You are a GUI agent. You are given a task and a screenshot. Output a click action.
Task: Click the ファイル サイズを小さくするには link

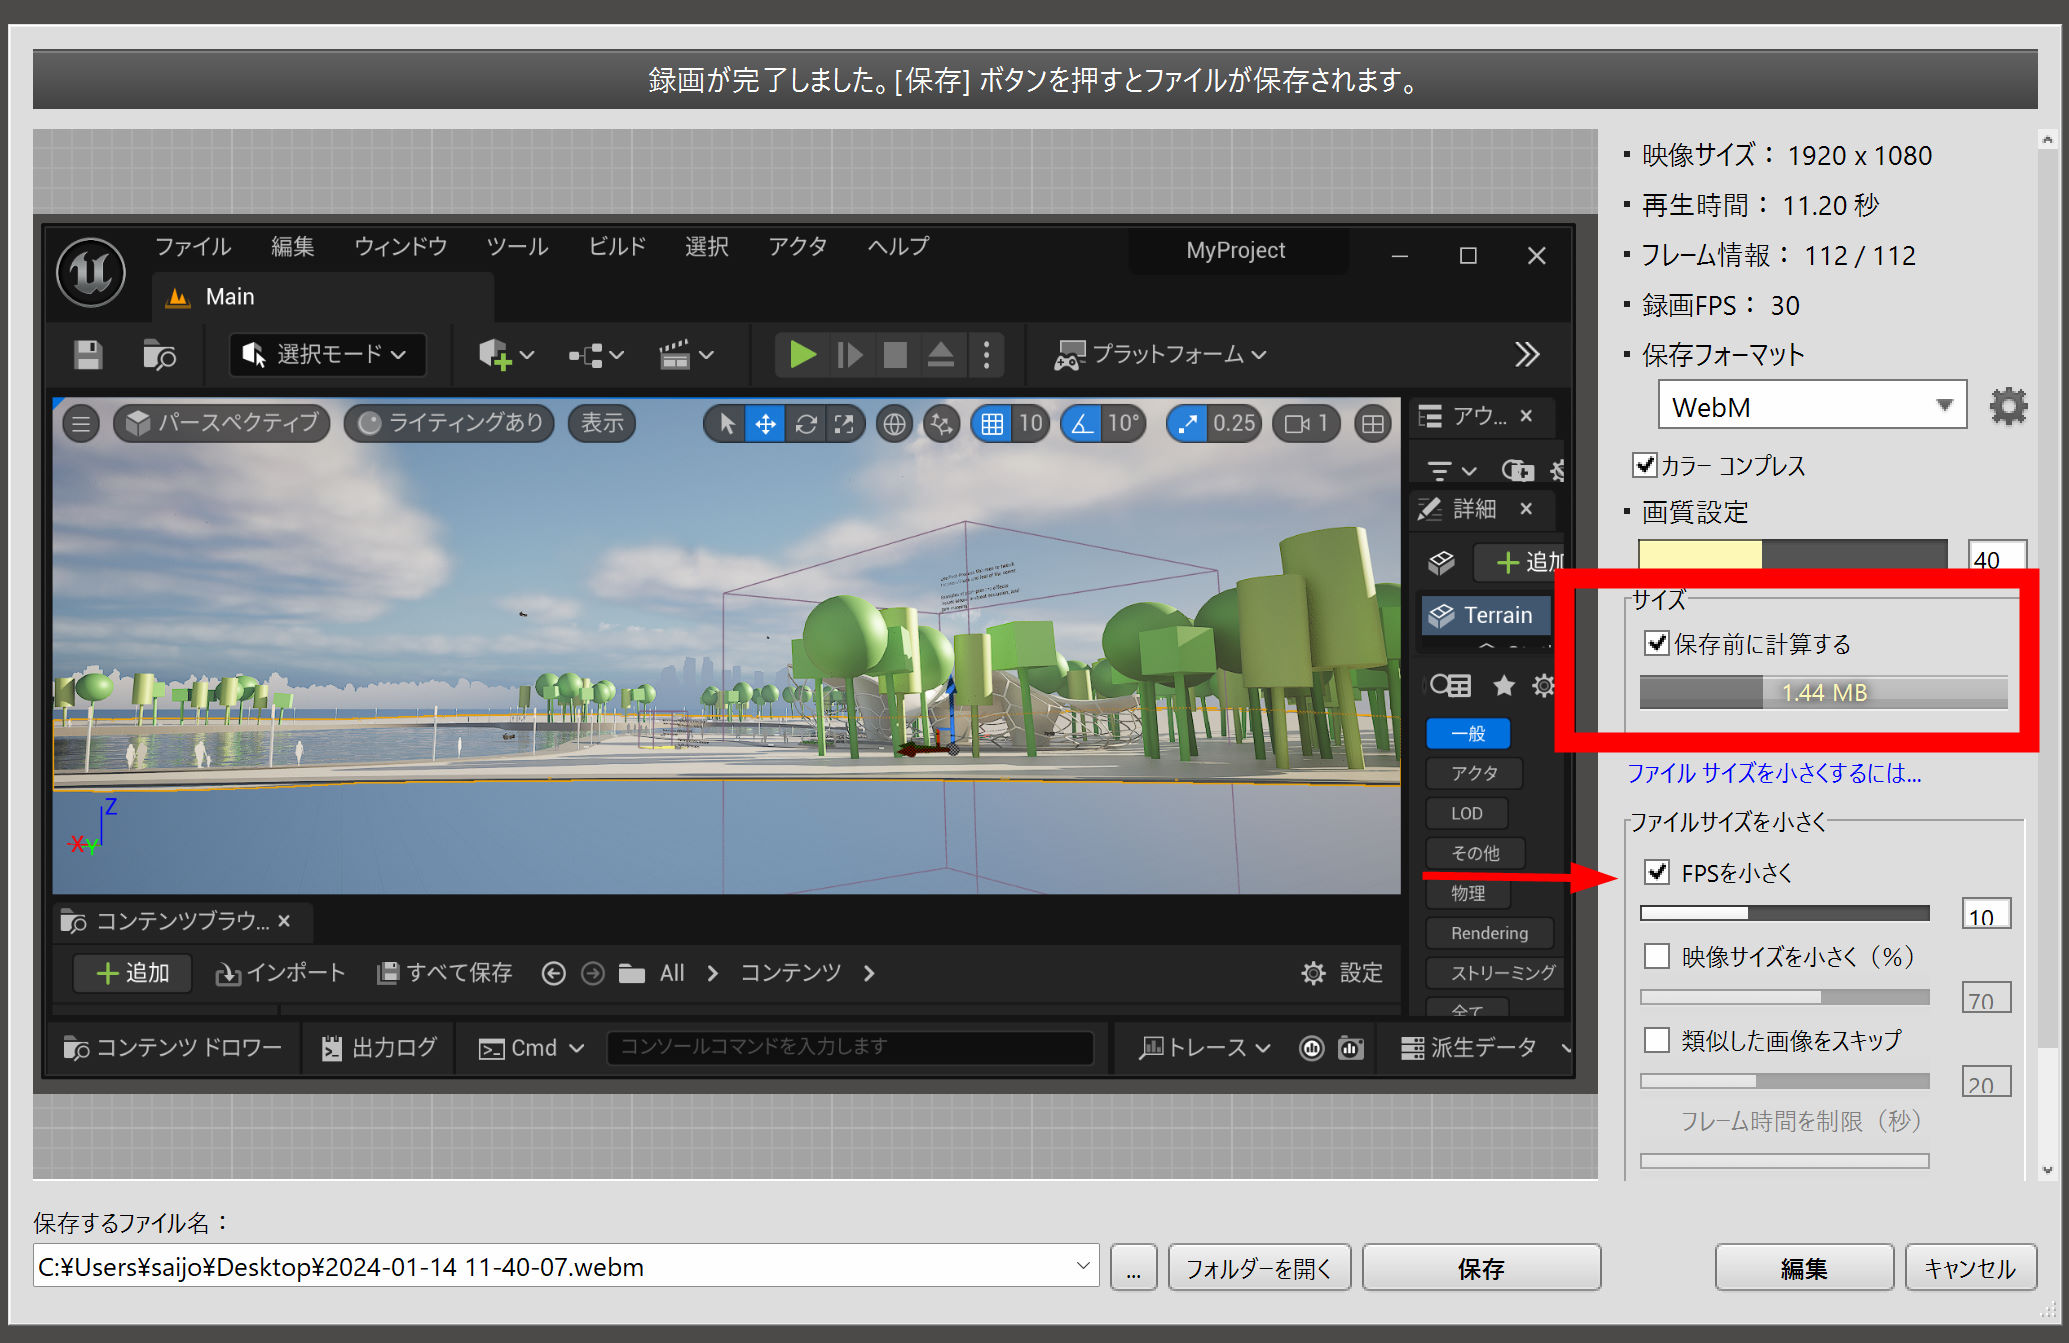(x=1773, y=773)
